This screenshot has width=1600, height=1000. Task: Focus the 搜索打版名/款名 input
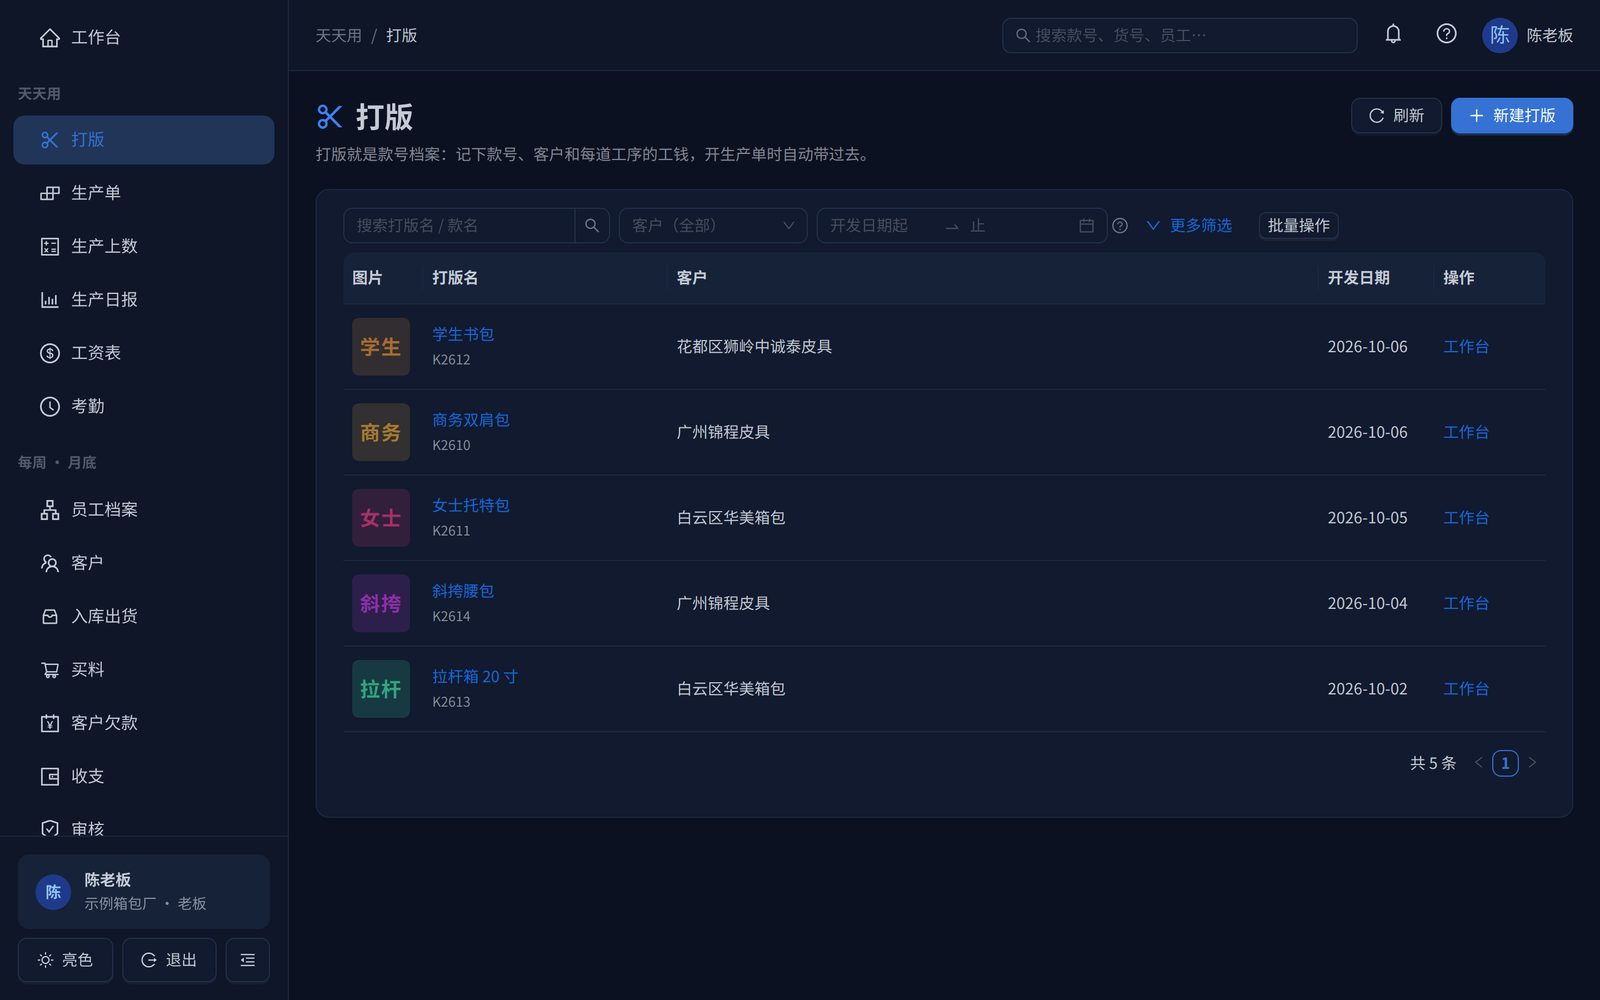pyautogui.click(x=459, y=226)
